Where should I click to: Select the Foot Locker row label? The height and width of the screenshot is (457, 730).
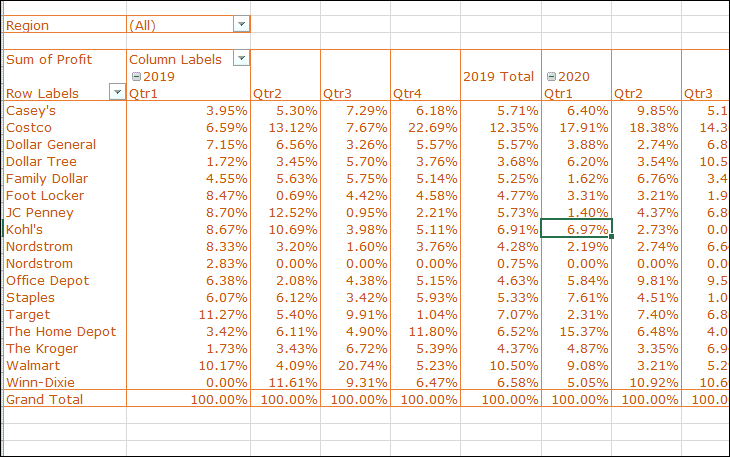click(65, 195)
